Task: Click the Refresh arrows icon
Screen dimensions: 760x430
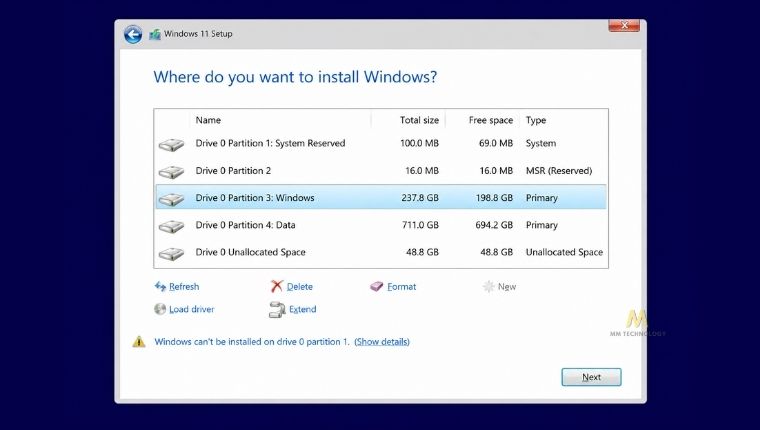Action: pyautogui.click(x=160, y=287)
